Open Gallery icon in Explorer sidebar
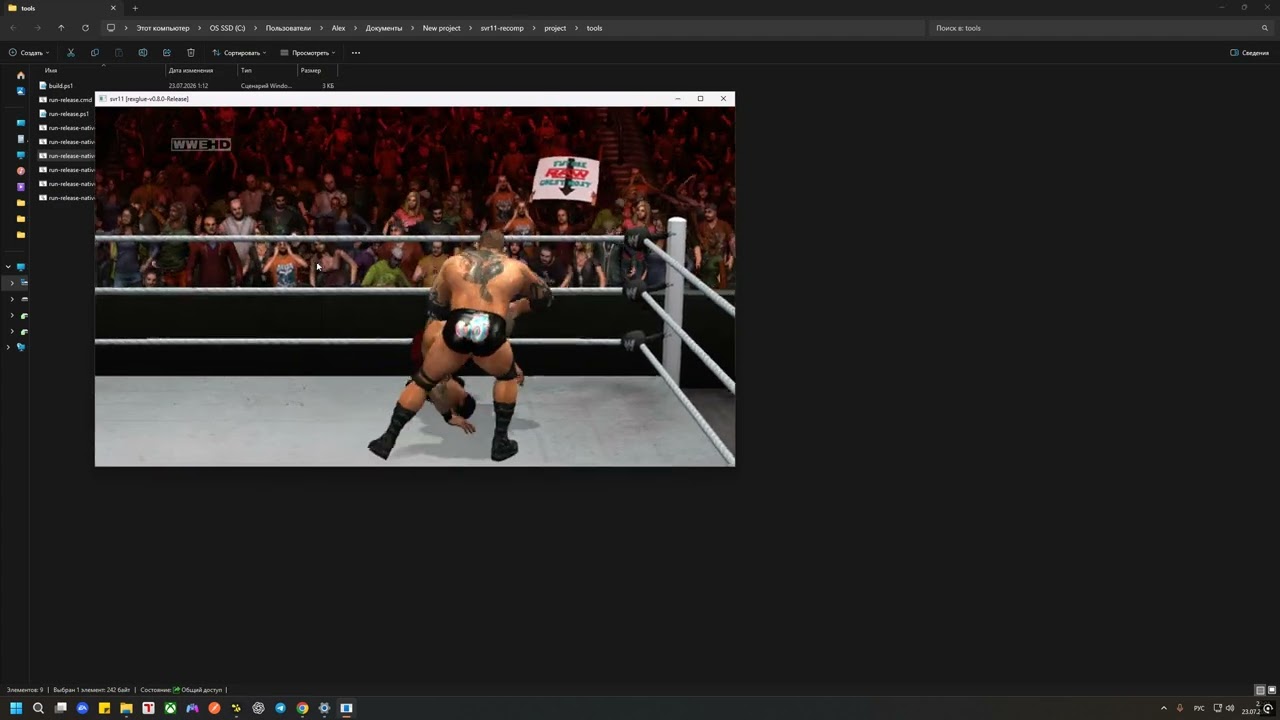The height and width of the screenshot is (720, 1280). (21, 91)
